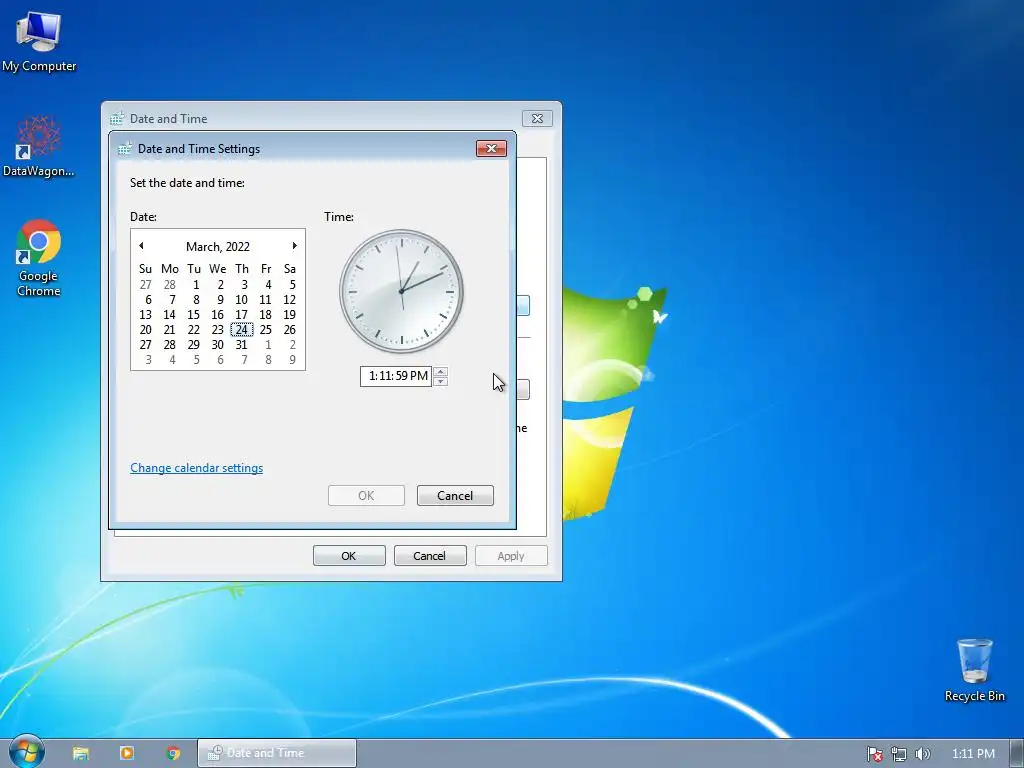Click the analog clock face
Viewport: 1024px width, 768px height.
click(x=401, y=291)
